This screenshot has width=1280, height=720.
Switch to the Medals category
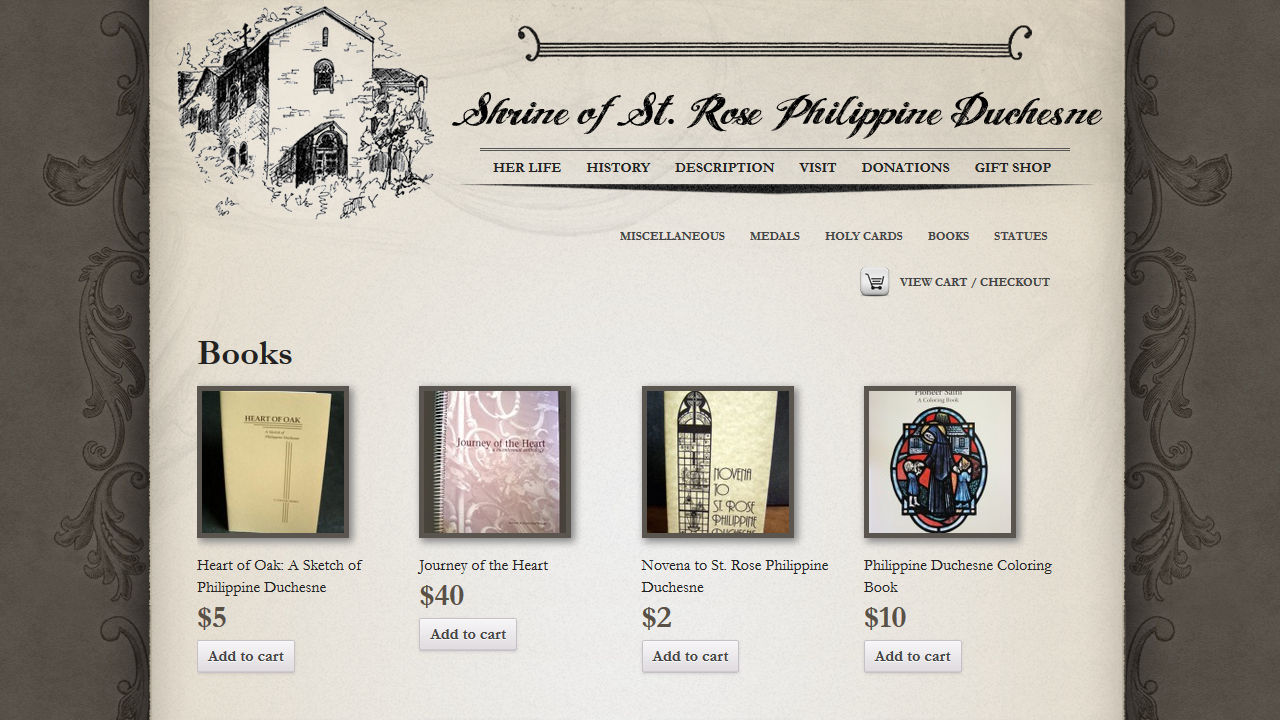pos(775,236)
